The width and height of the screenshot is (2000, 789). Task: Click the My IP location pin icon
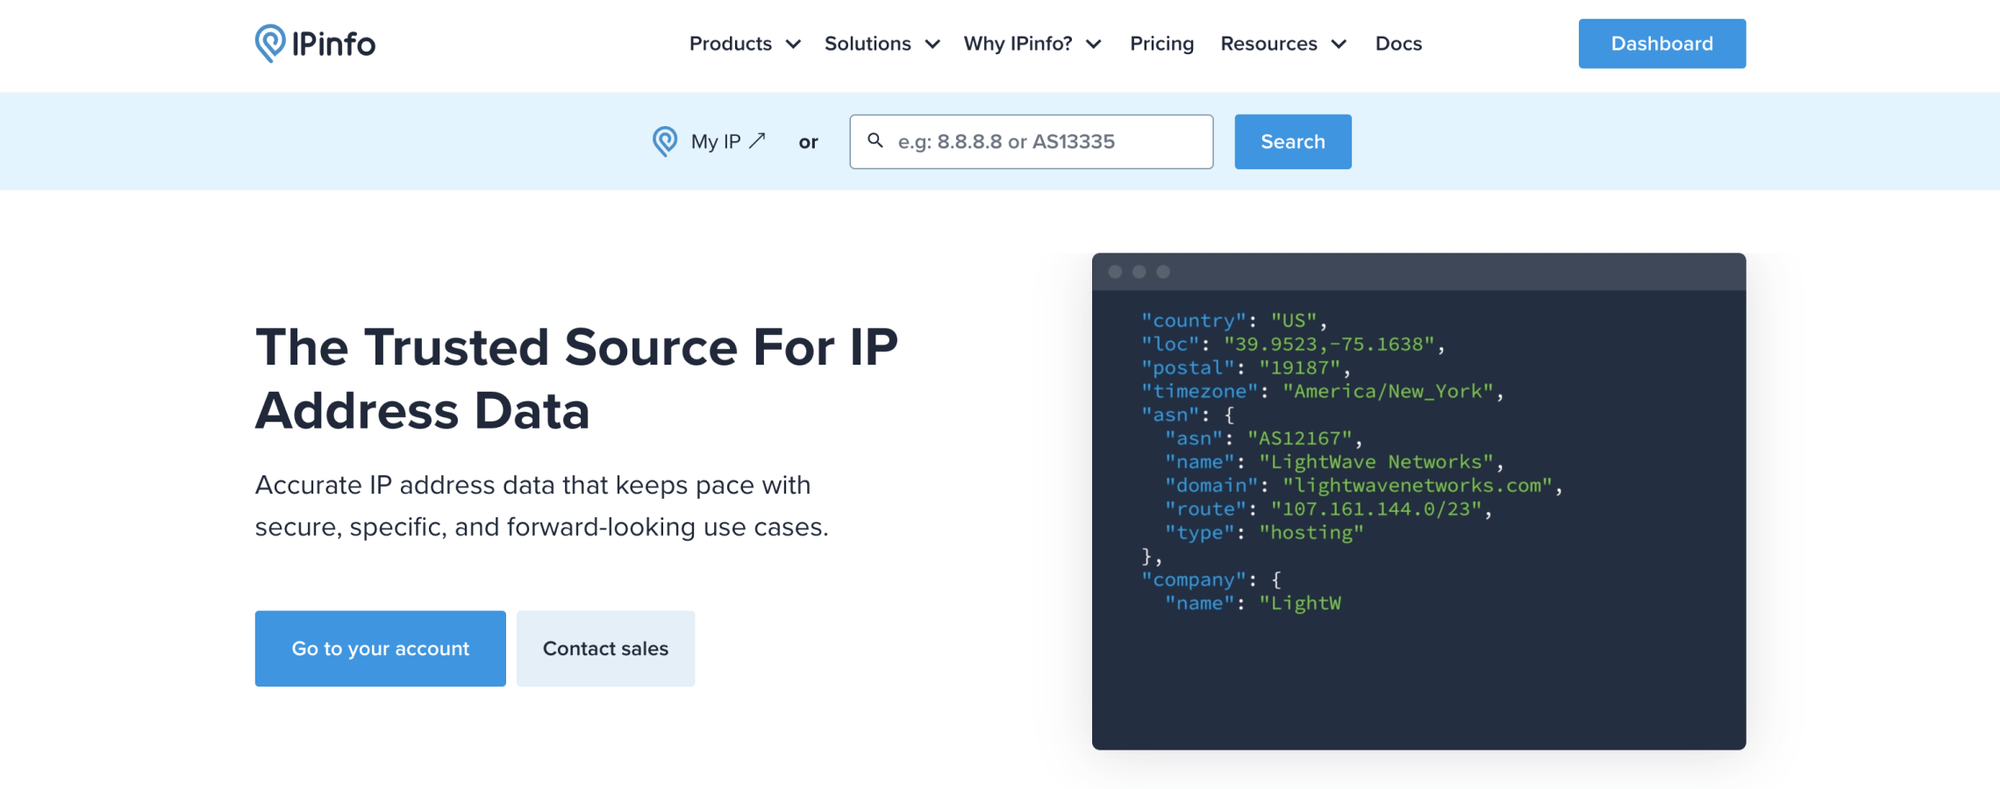(x=665, y=142)
